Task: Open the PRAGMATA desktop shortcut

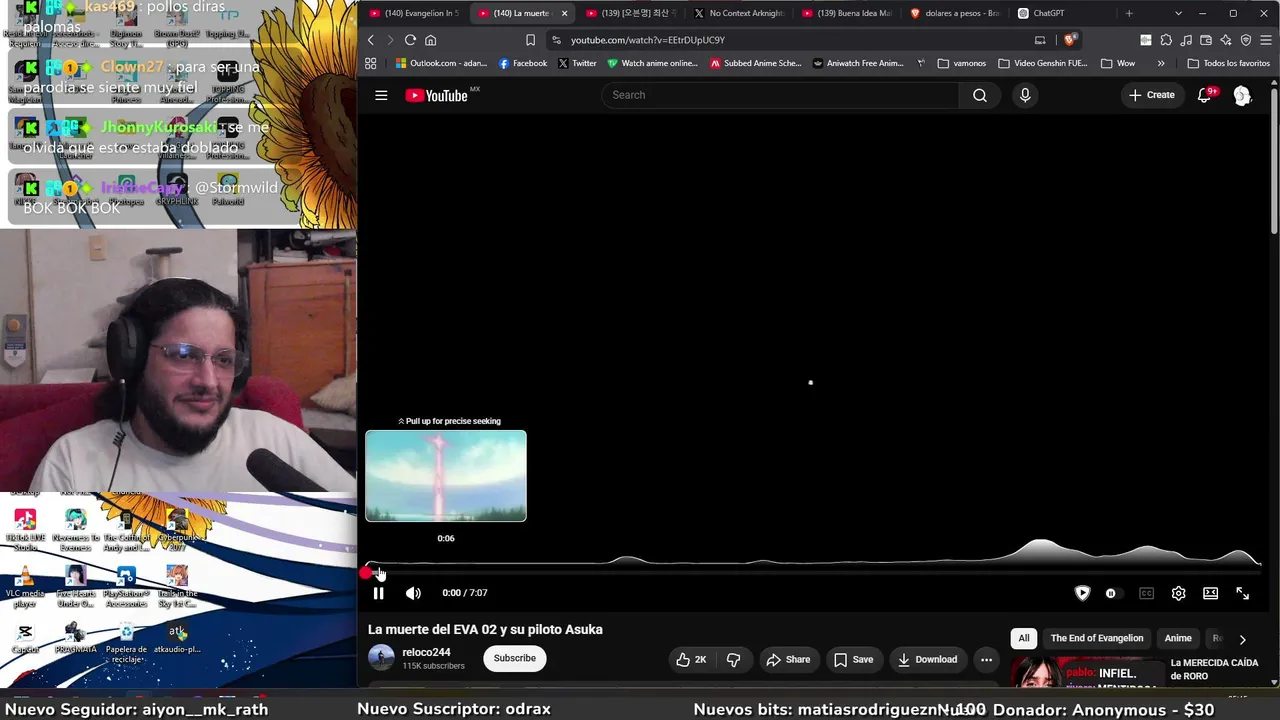Action: coord(75,639)
